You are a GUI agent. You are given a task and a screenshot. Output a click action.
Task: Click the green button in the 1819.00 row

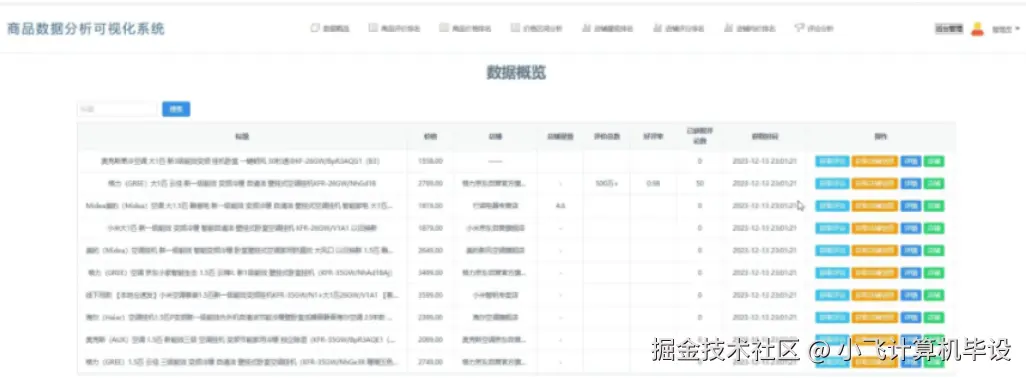[934, 206]
